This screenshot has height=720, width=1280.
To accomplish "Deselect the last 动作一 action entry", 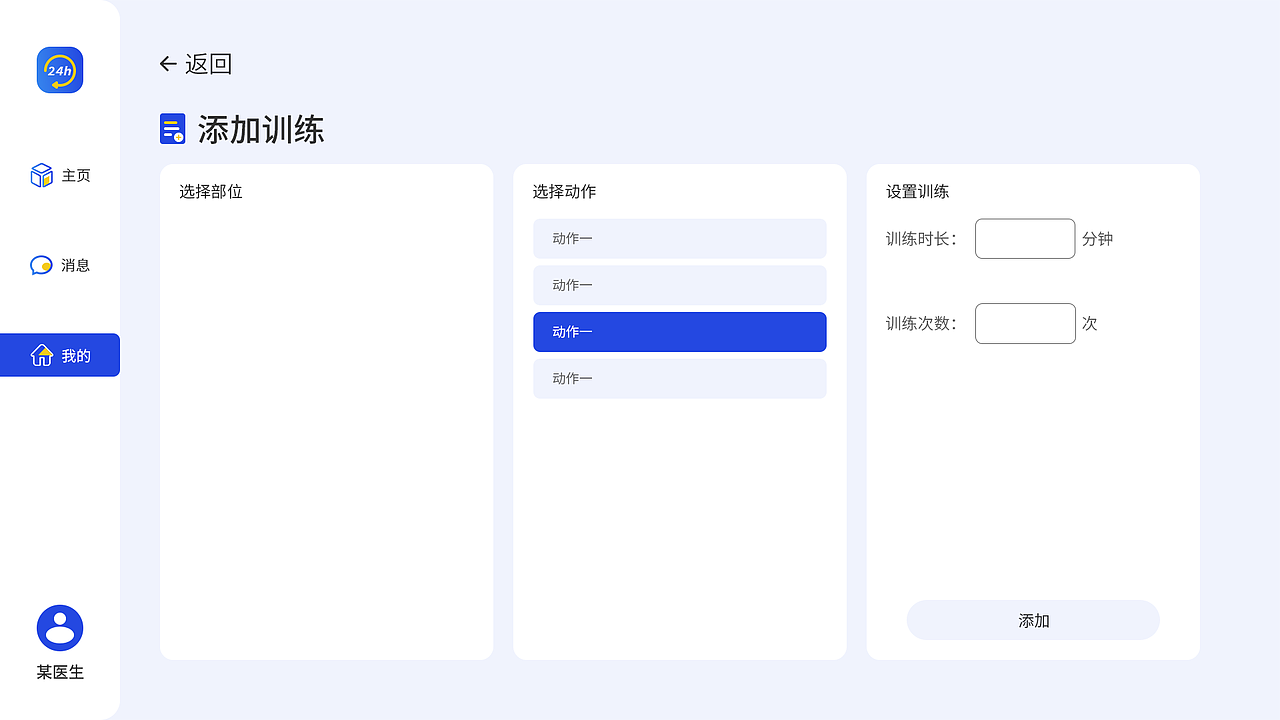I will [x=680, y=379].
